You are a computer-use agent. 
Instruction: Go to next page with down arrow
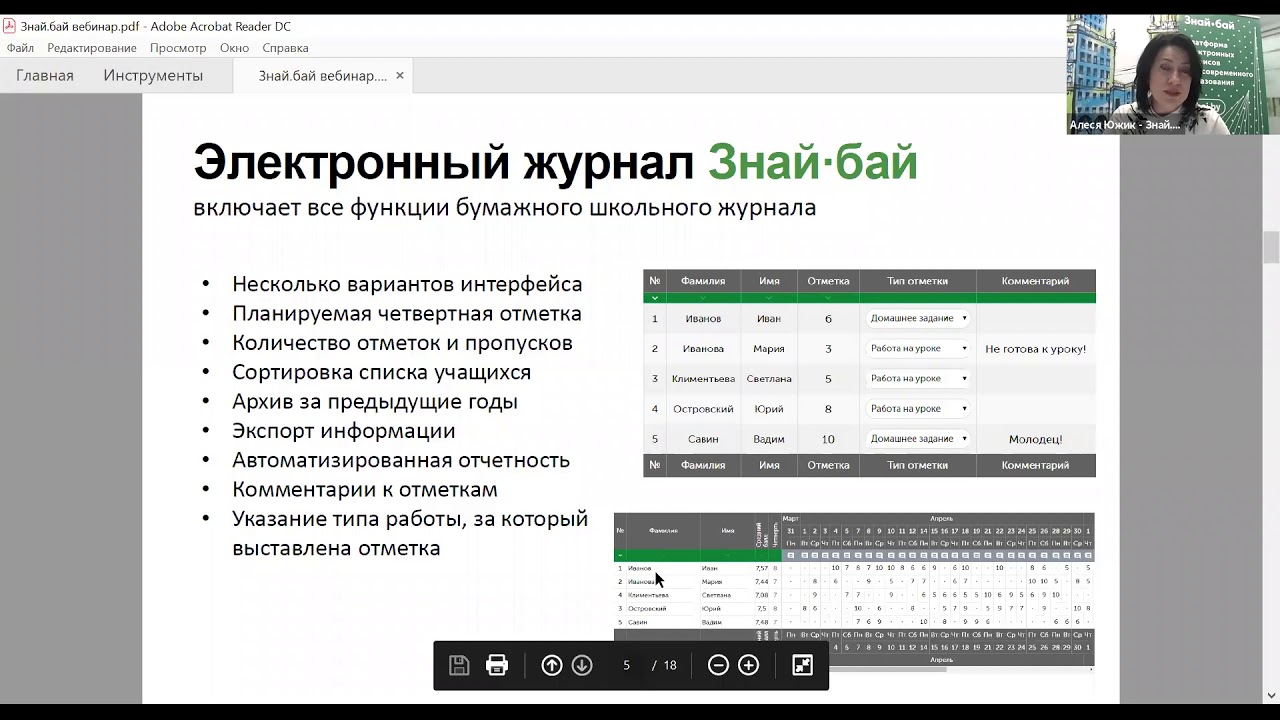coord(582,665)
